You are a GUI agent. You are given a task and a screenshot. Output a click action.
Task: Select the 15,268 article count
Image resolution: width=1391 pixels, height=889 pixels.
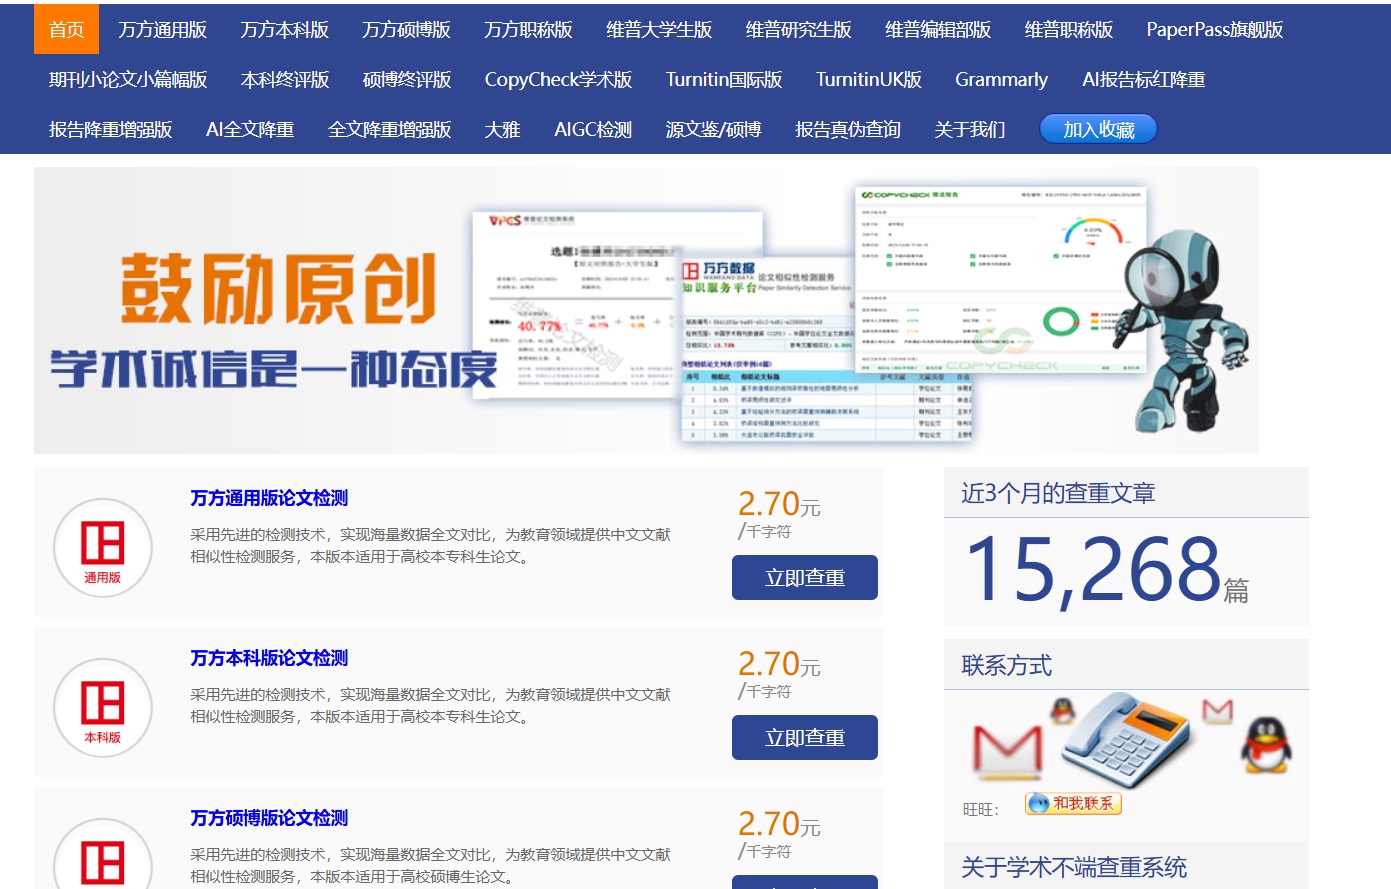(x=1093, y=569)
